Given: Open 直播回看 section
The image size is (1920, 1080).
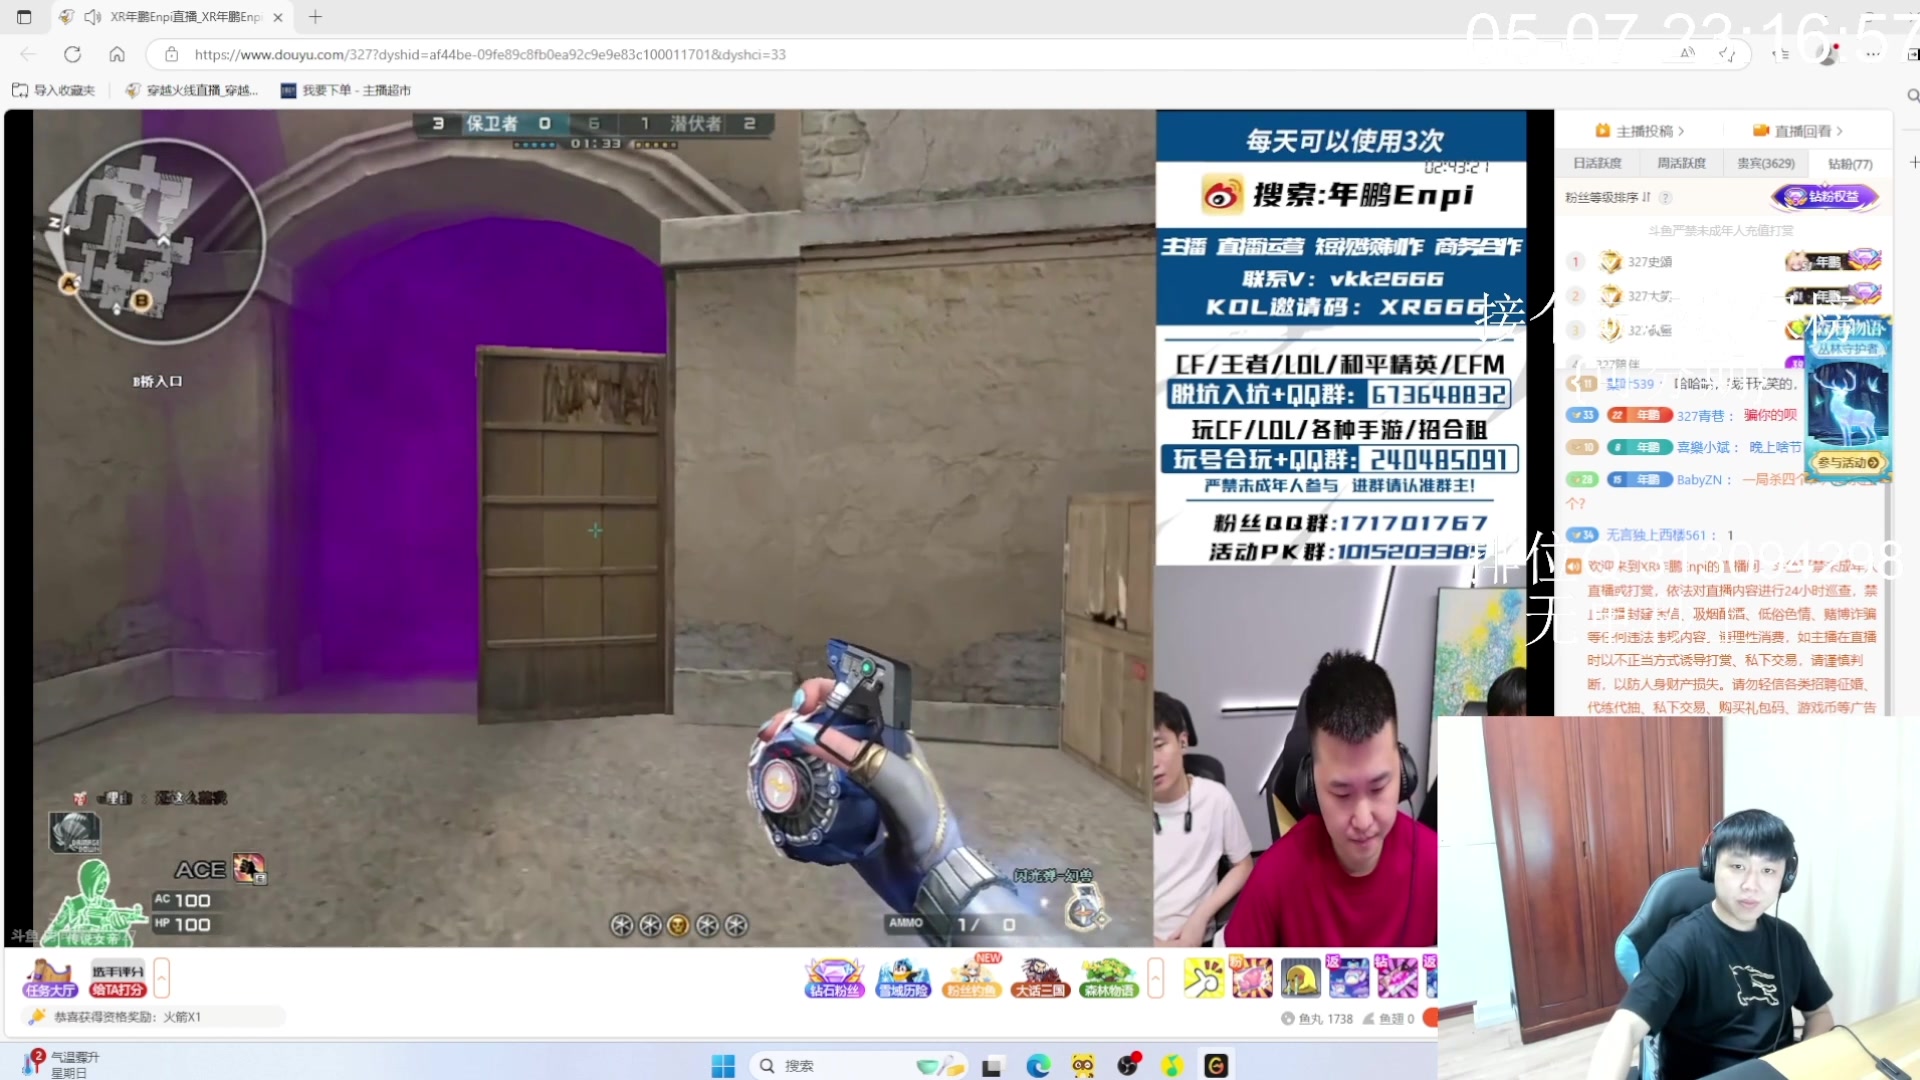Looking at the screenshot, I should [x=1798, y=131].
